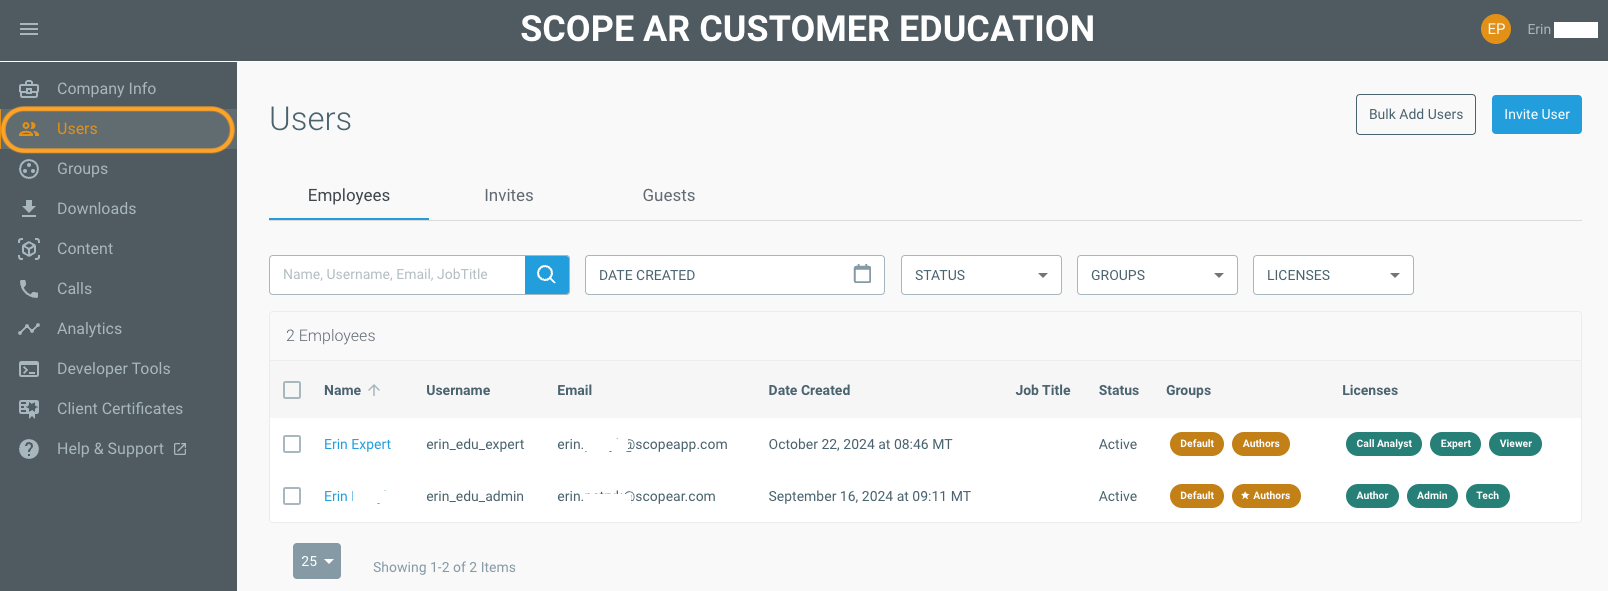
Task: Open Developer Tools in the sidebar
Action: point(118,369)
